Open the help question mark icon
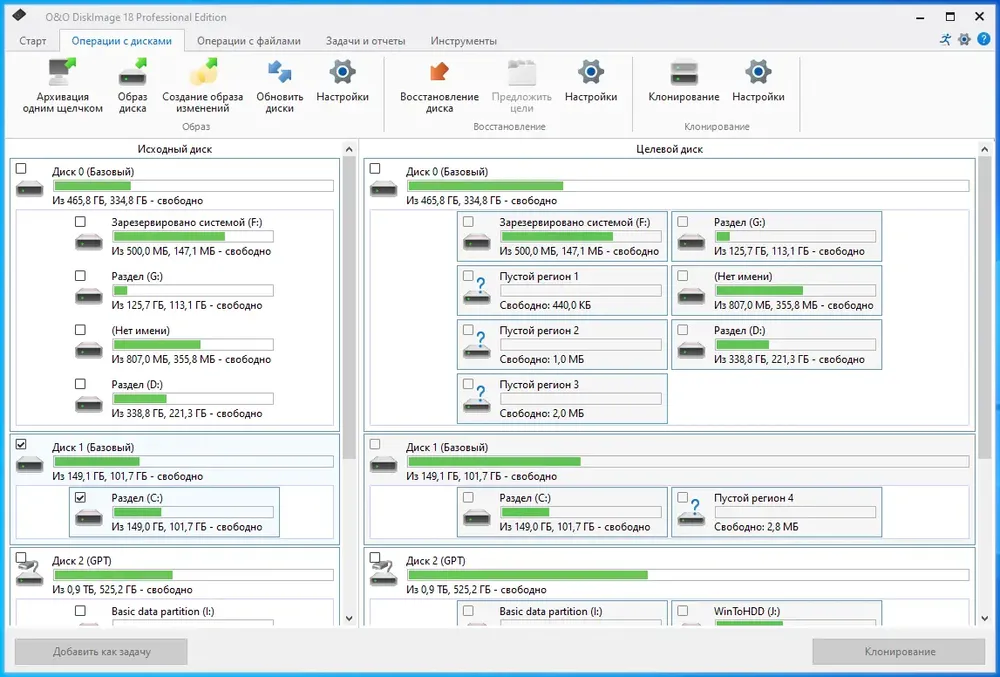This screenshot has width=1000, height=677. click(x=984, y=40)
